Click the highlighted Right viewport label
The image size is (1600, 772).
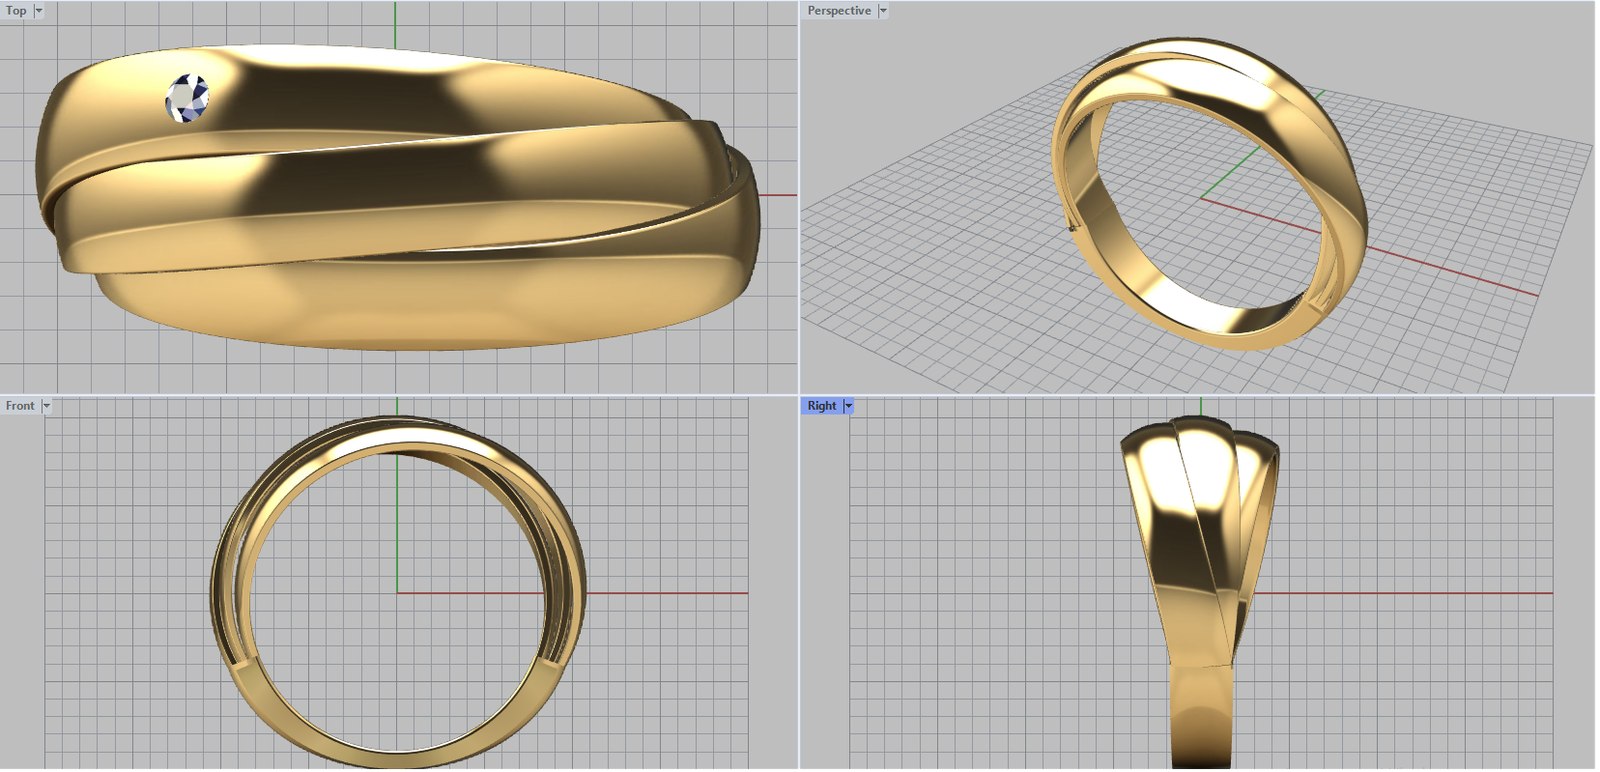click(x=821, y=406)
